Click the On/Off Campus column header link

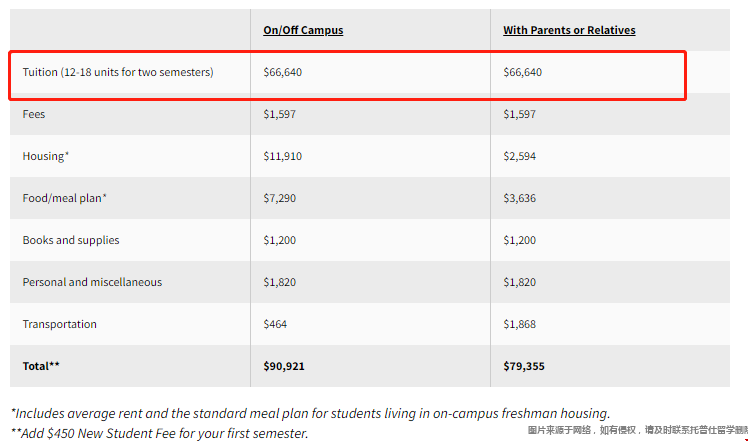pos(303,30)
